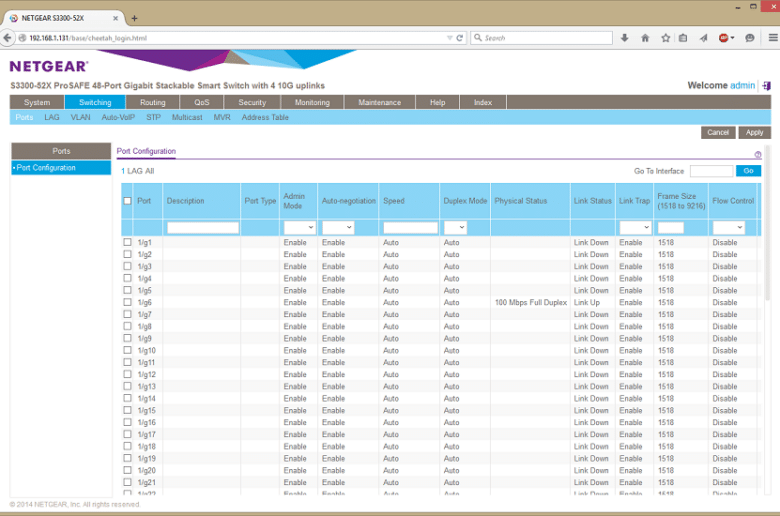Screen dimensions: 780x516
Task: Go to the browser home icon
Action: coord(645,38)
